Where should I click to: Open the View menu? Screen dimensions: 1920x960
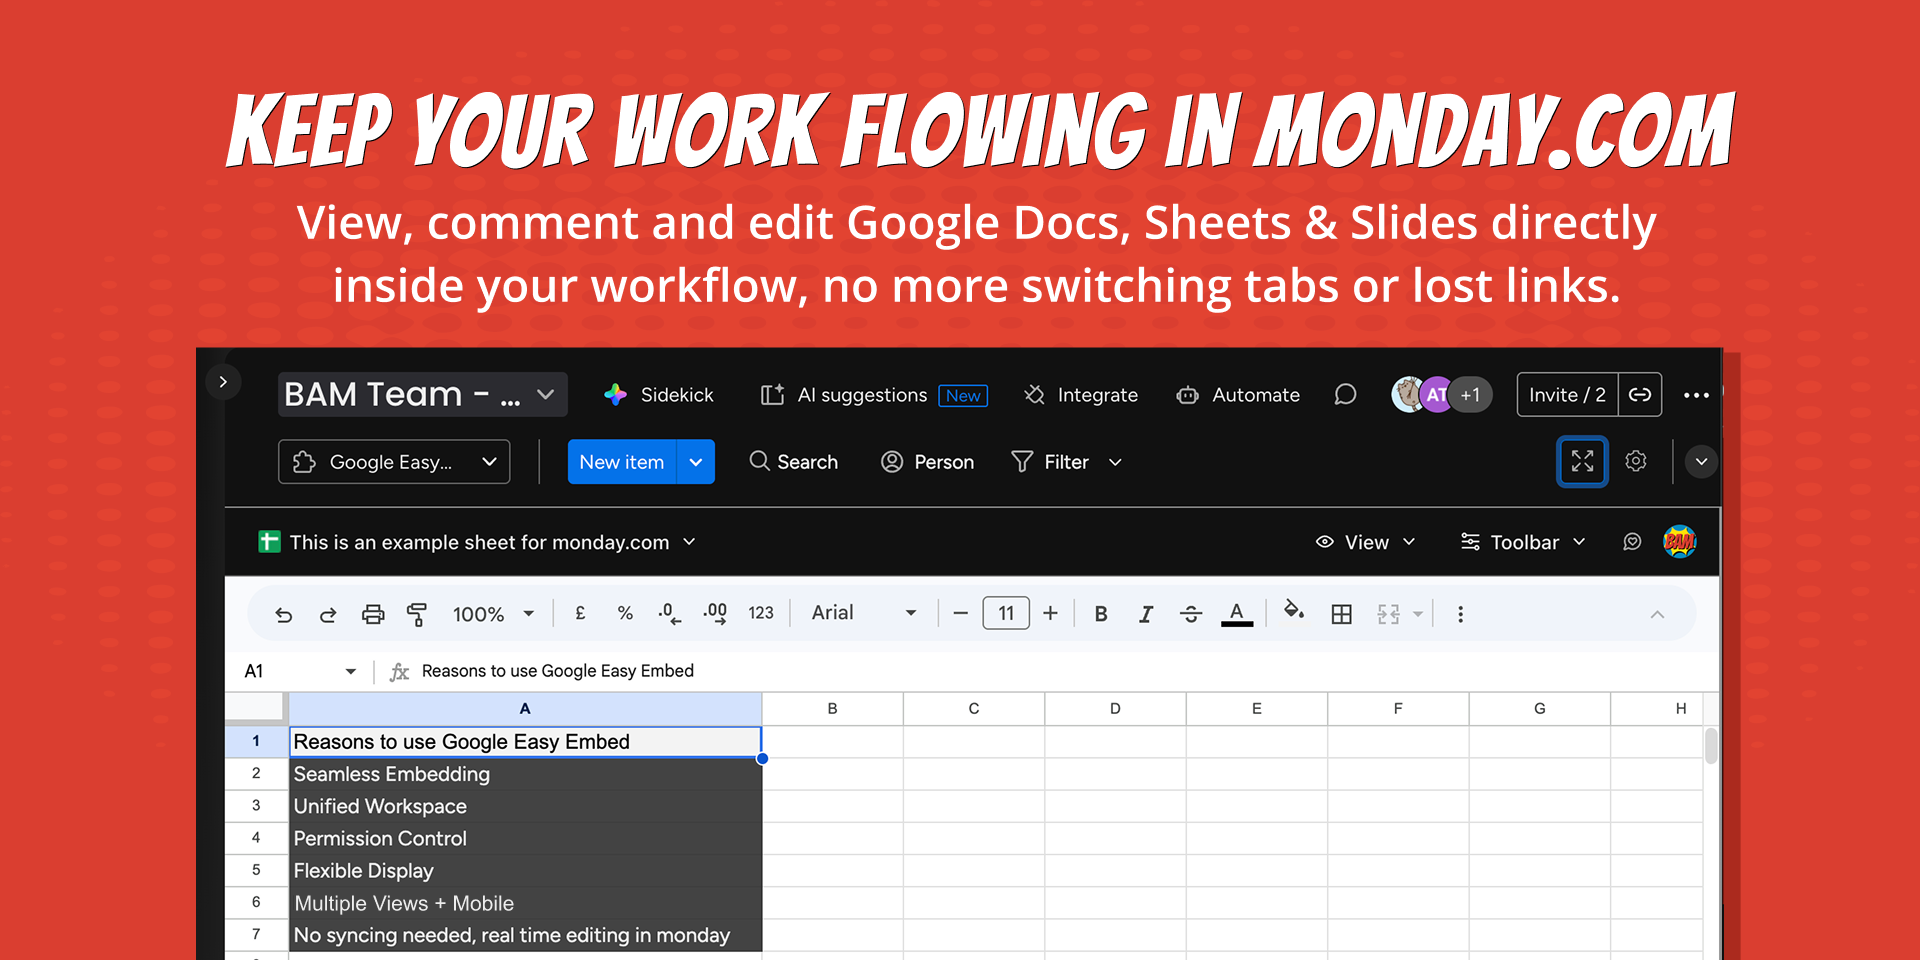point(1366,541)
